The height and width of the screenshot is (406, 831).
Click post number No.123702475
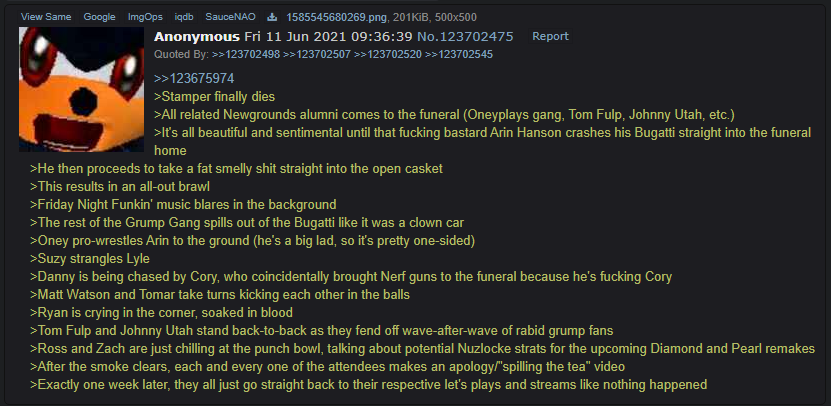coord(465,37)
